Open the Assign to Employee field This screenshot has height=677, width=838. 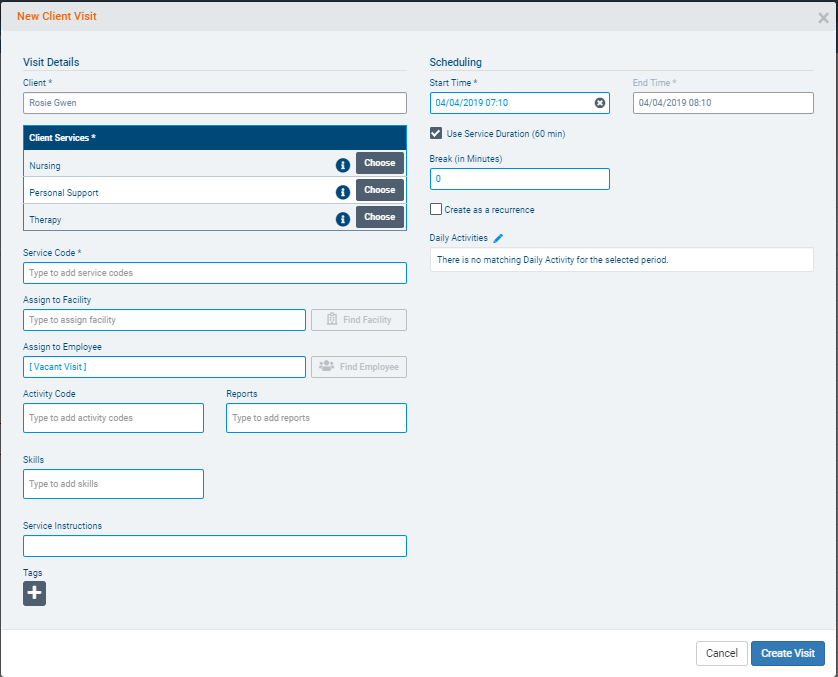tap(164, 367)
